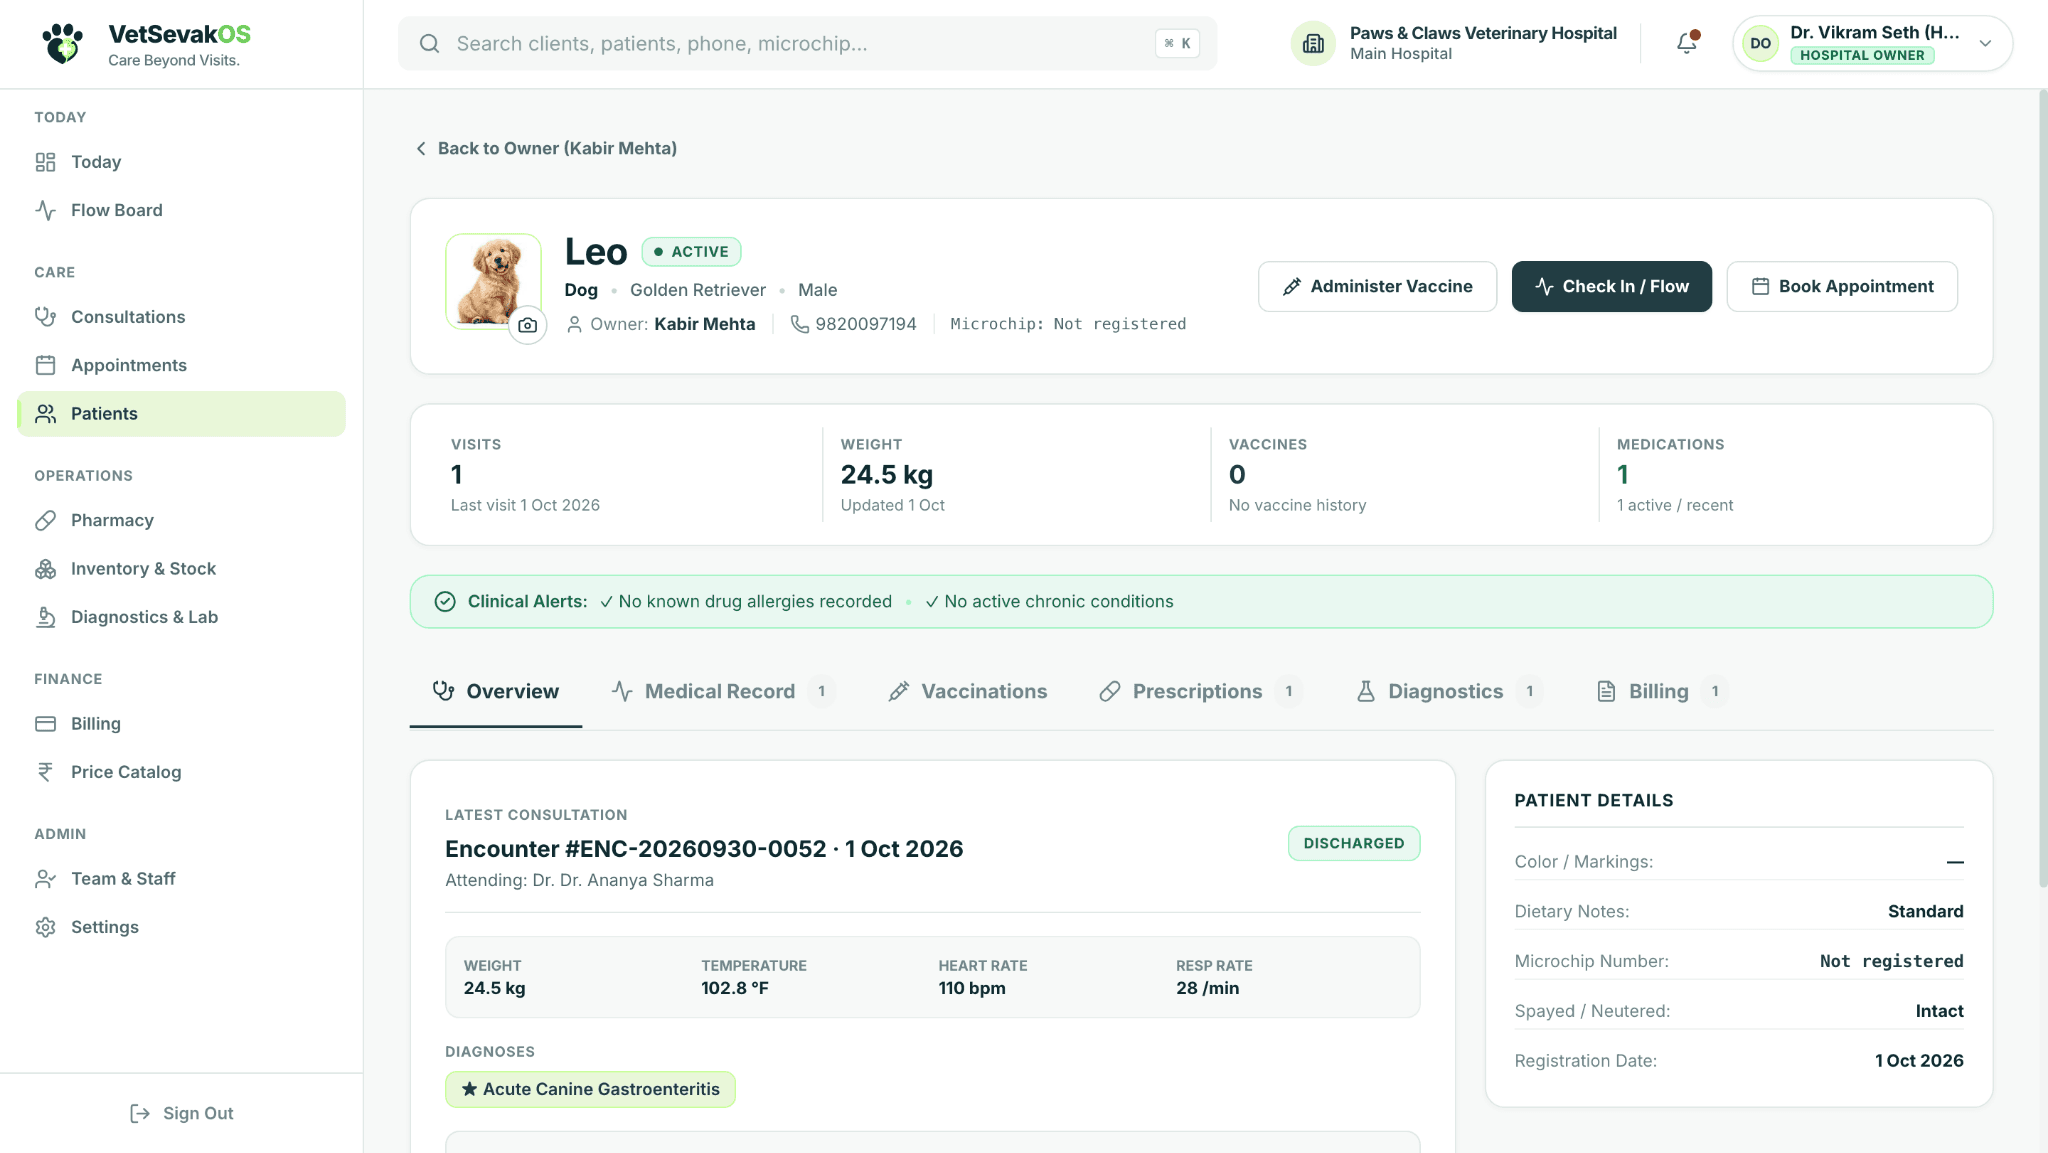
Task: Click the Team & Staff person icon
Action: [45, 879]
